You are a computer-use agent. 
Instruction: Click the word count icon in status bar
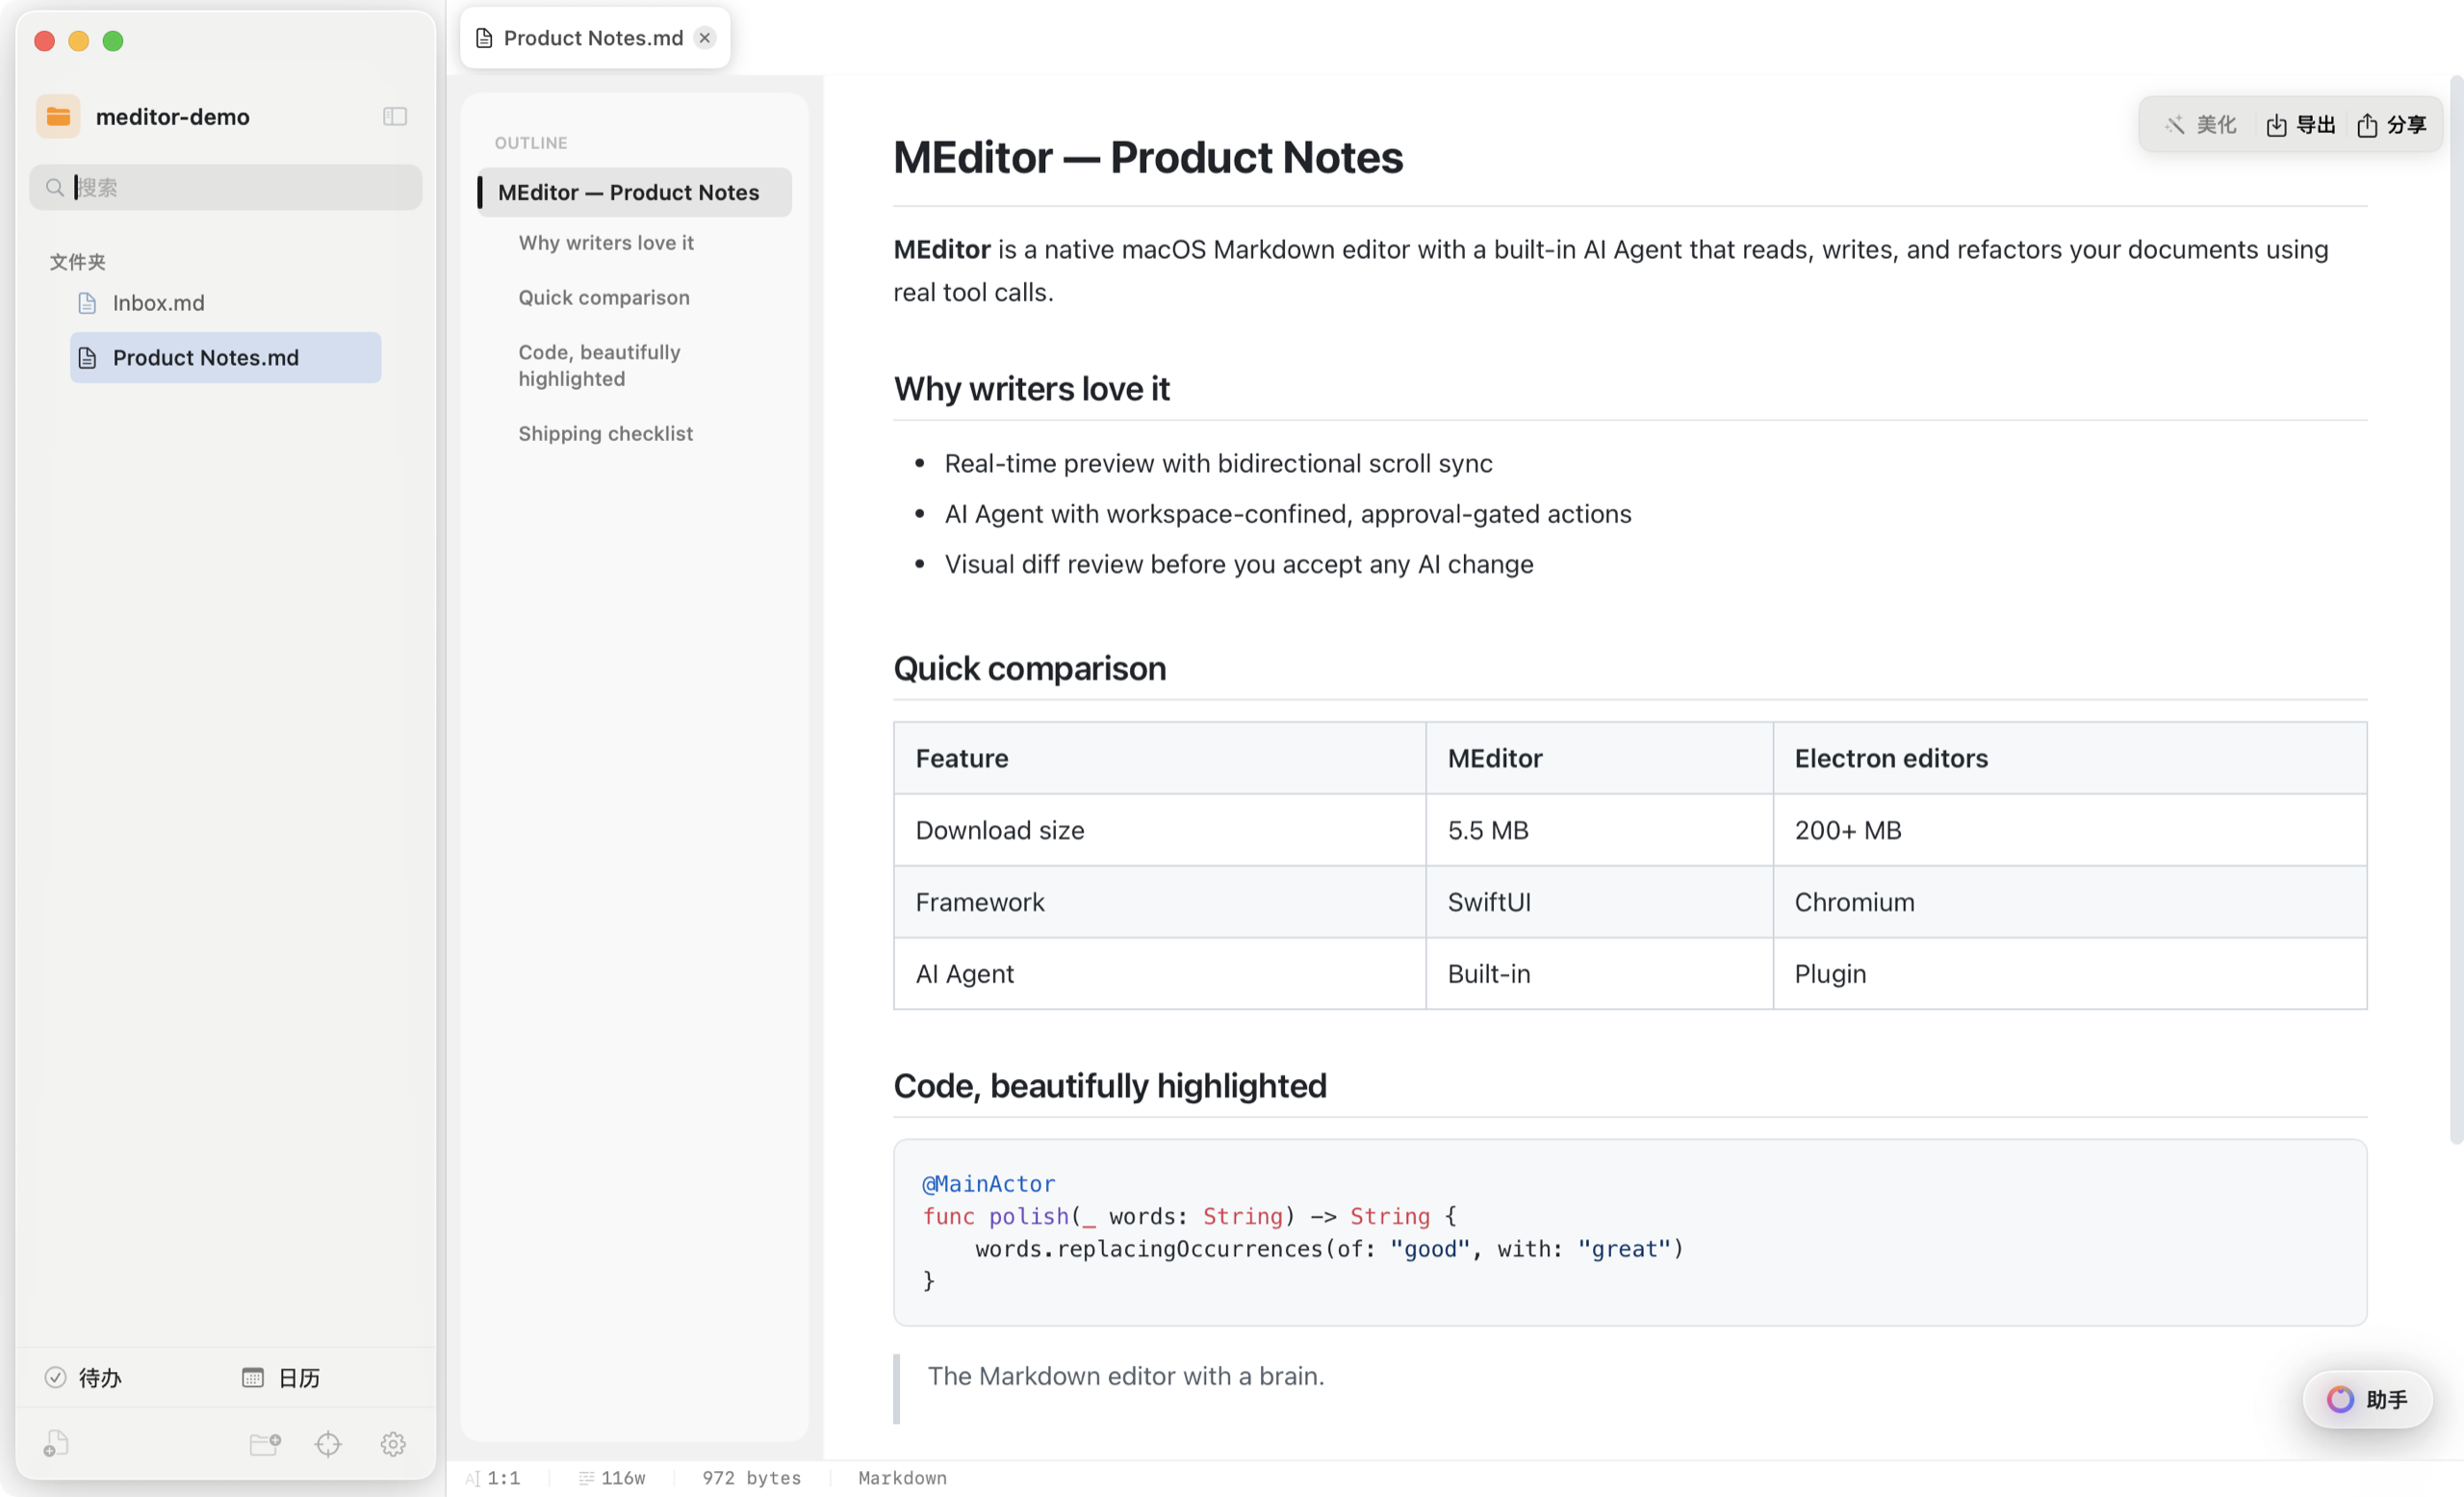(x=586, y=1478)
